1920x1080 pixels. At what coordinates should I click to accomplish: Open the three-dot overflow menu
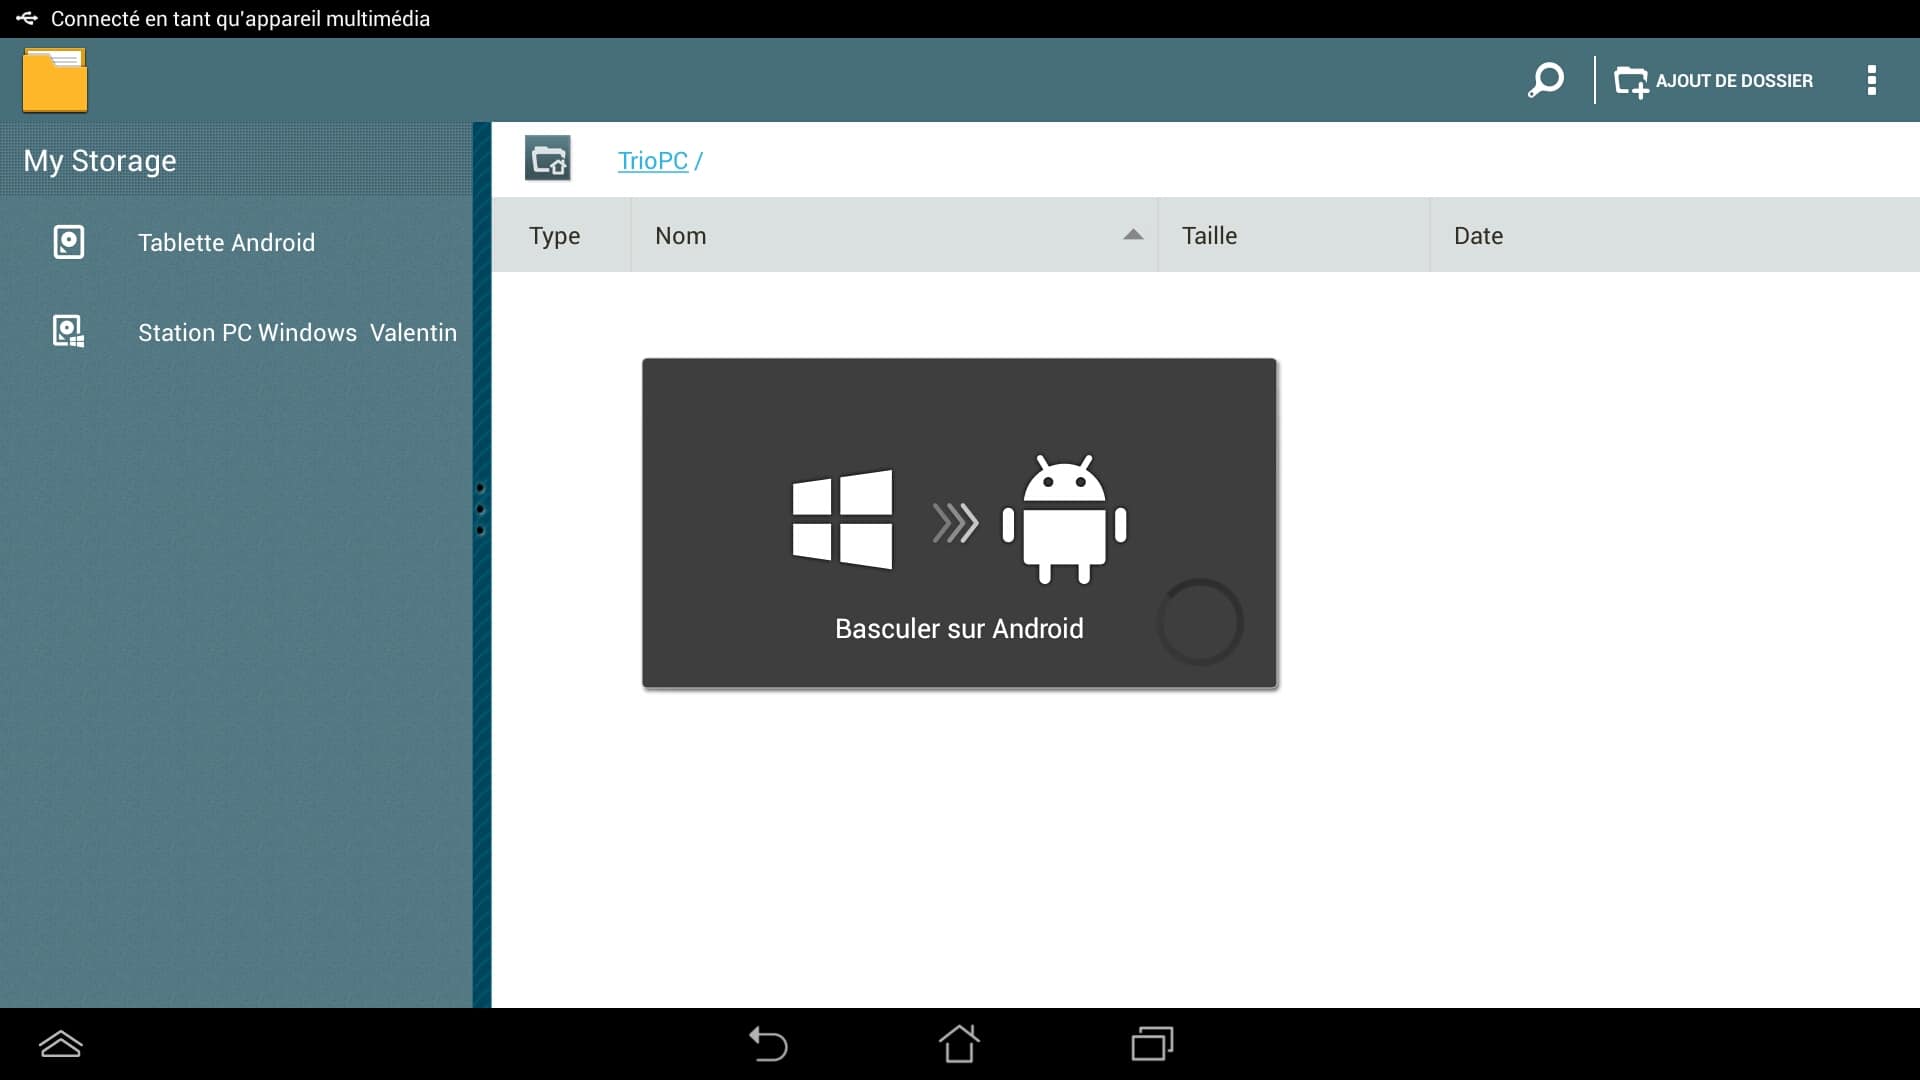[x=1871, y=80]
